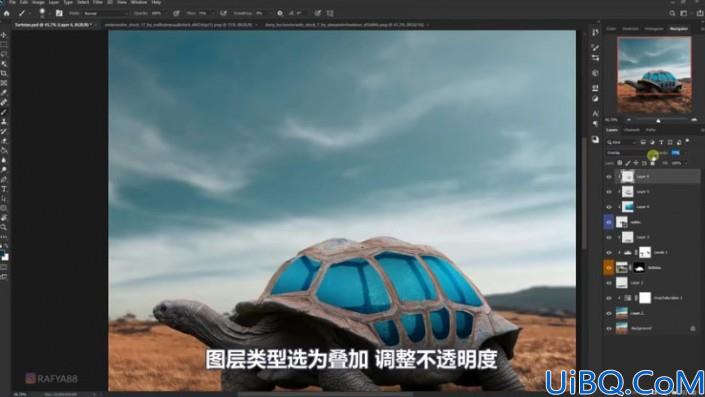Select the Hand tool

tap(4, 218)
